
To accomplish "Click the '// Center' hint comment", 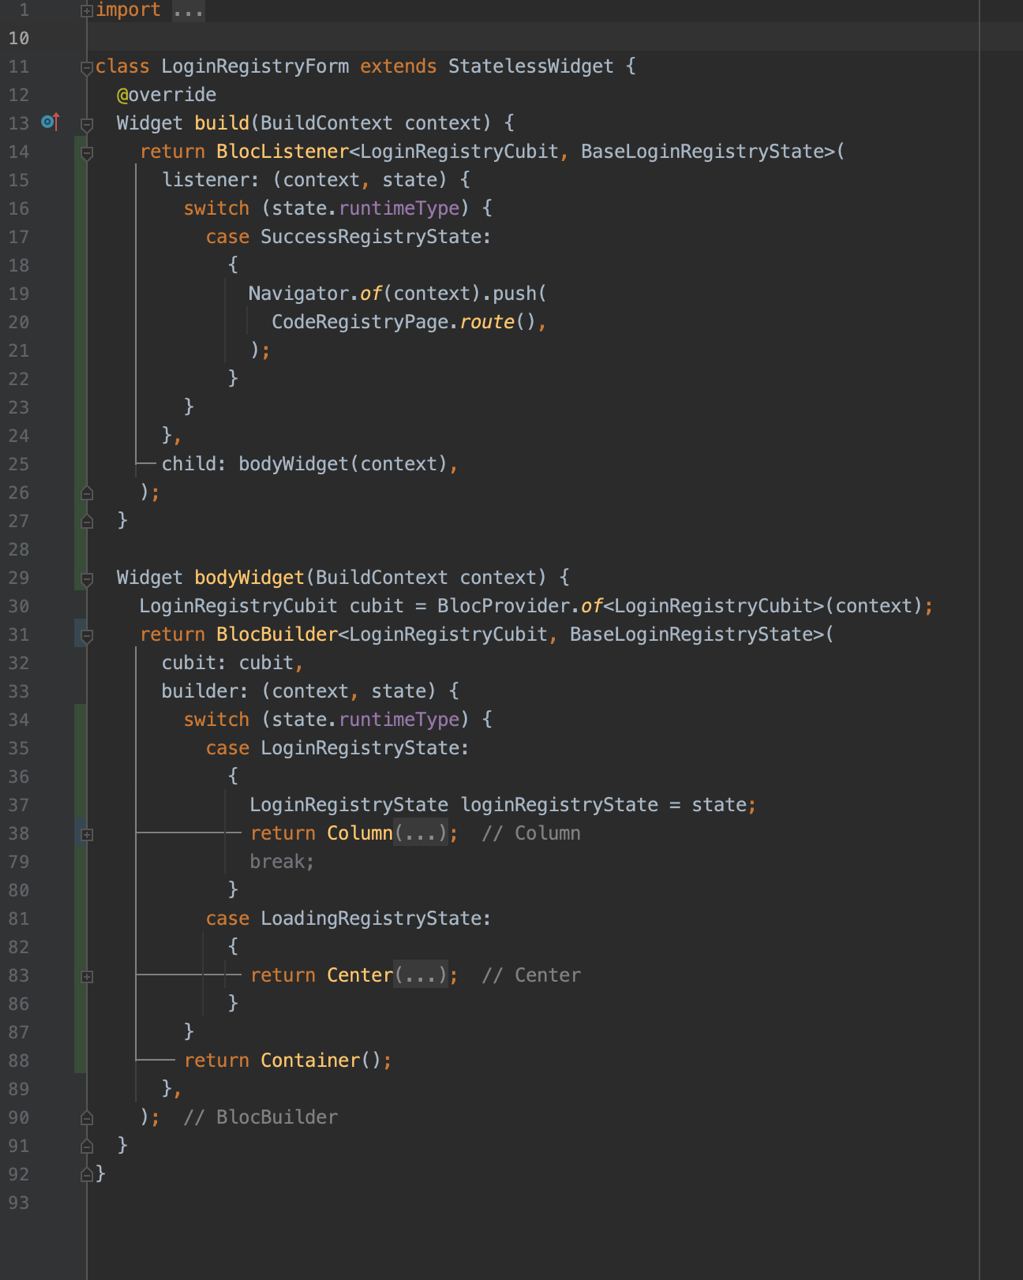I will click(531, 975).
